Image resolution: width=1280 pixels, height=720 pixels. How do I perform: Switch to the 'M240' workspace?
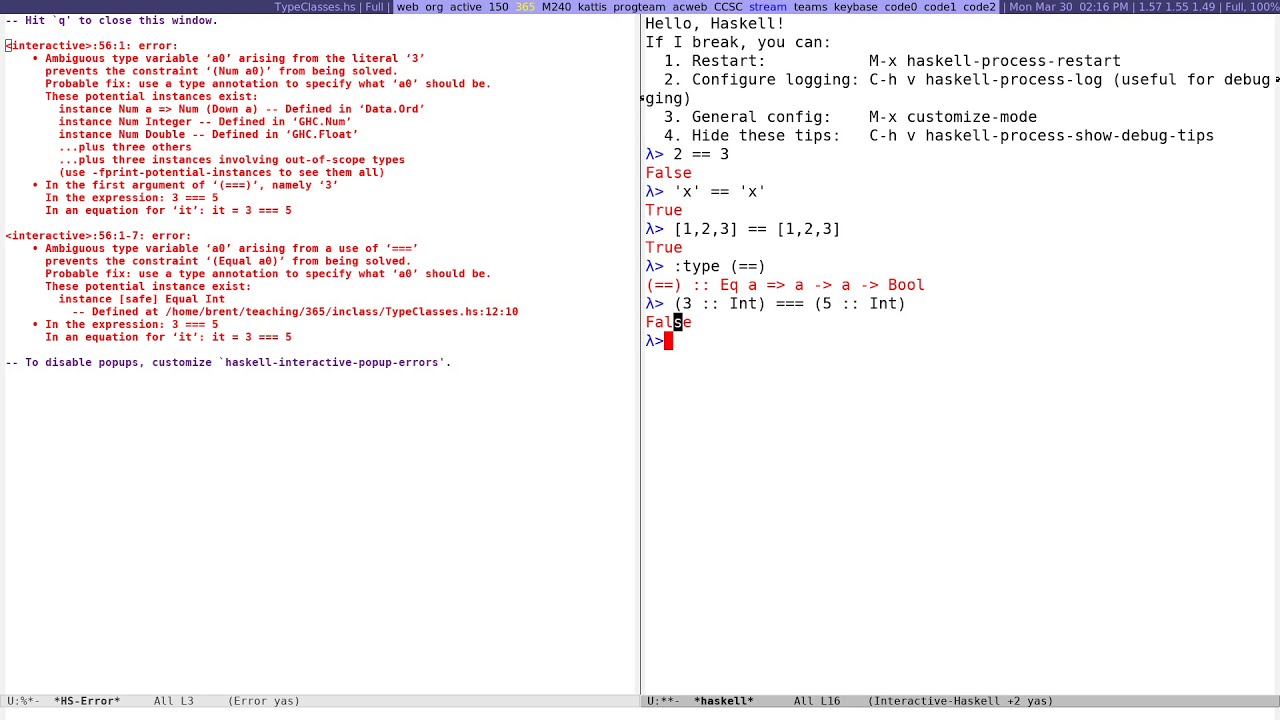coord(556,7)
